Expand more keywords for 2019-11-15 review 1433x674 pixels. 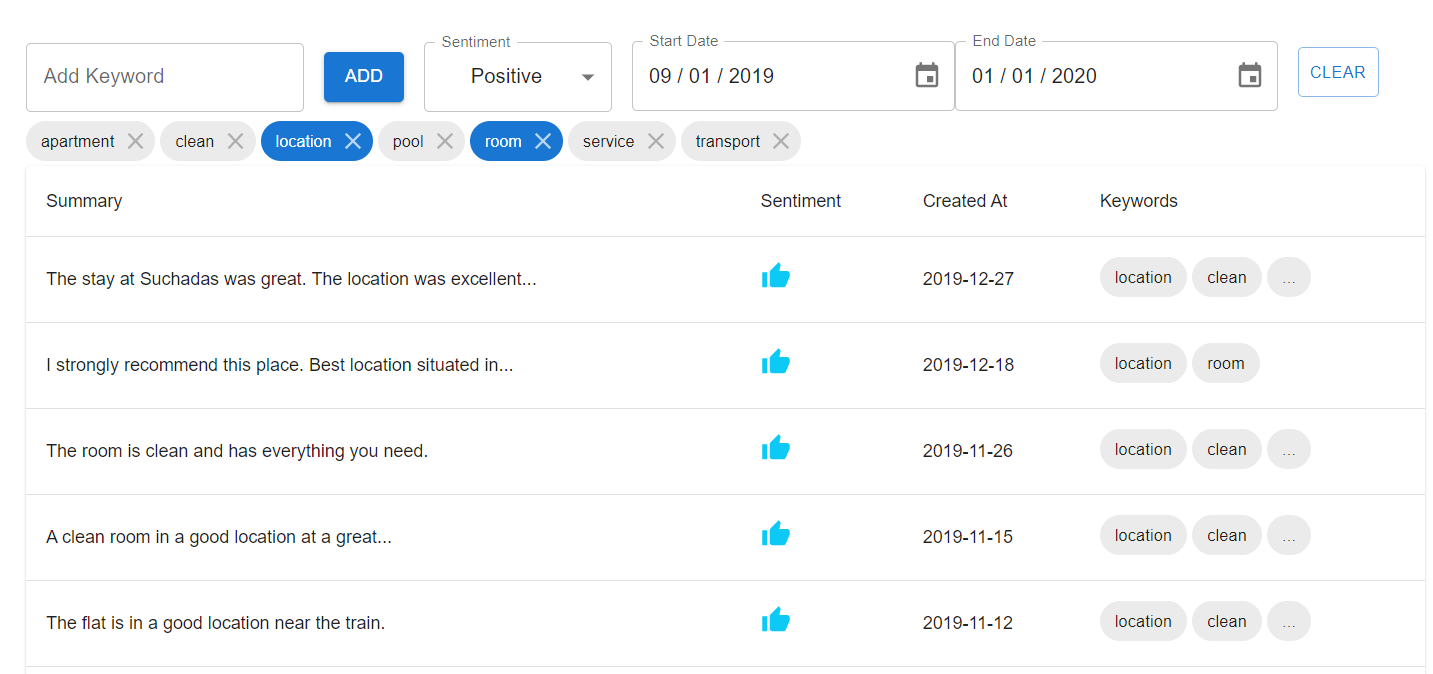(x=1289, y=536)
